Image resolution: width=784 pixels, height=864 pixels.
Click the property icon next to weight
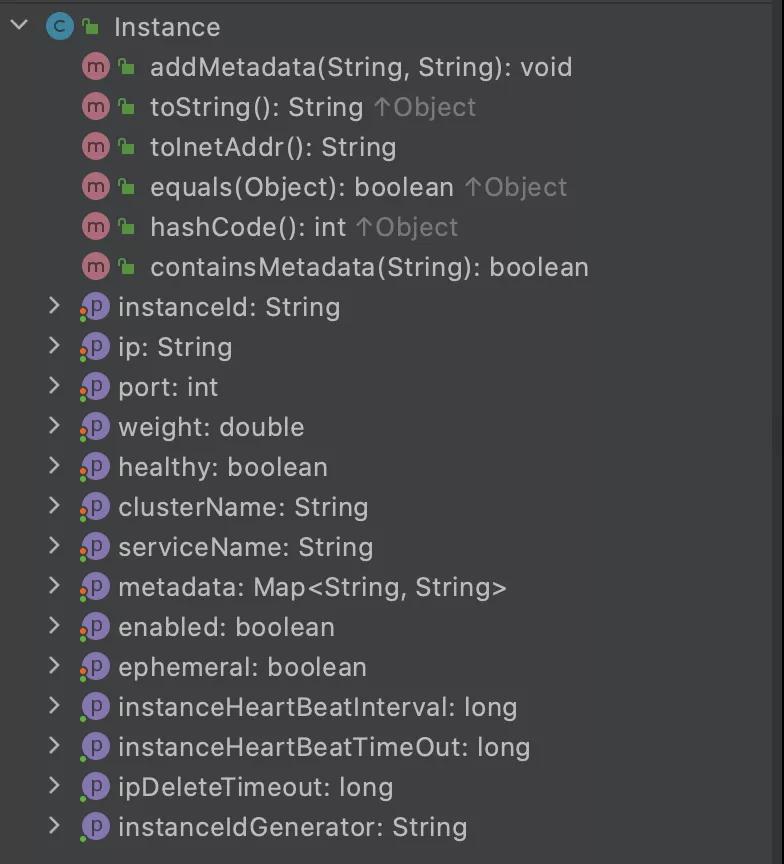click(x=94, y=427)
